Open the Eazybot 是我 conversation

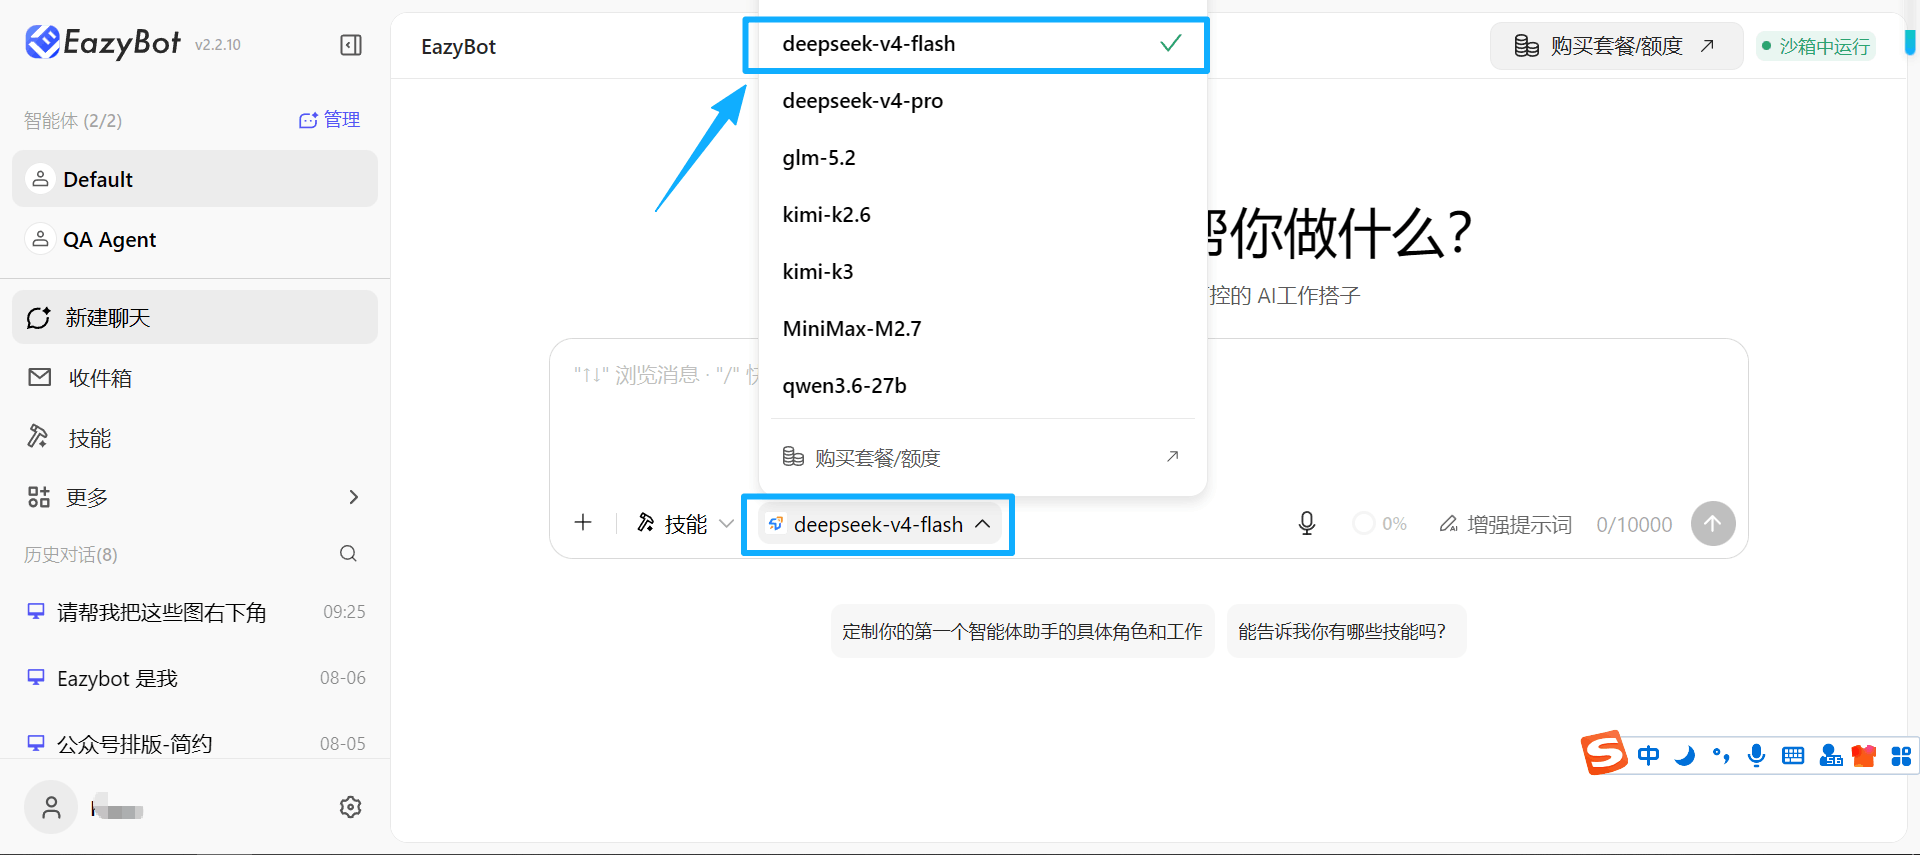pyautogui.click(x=195, y=678)
